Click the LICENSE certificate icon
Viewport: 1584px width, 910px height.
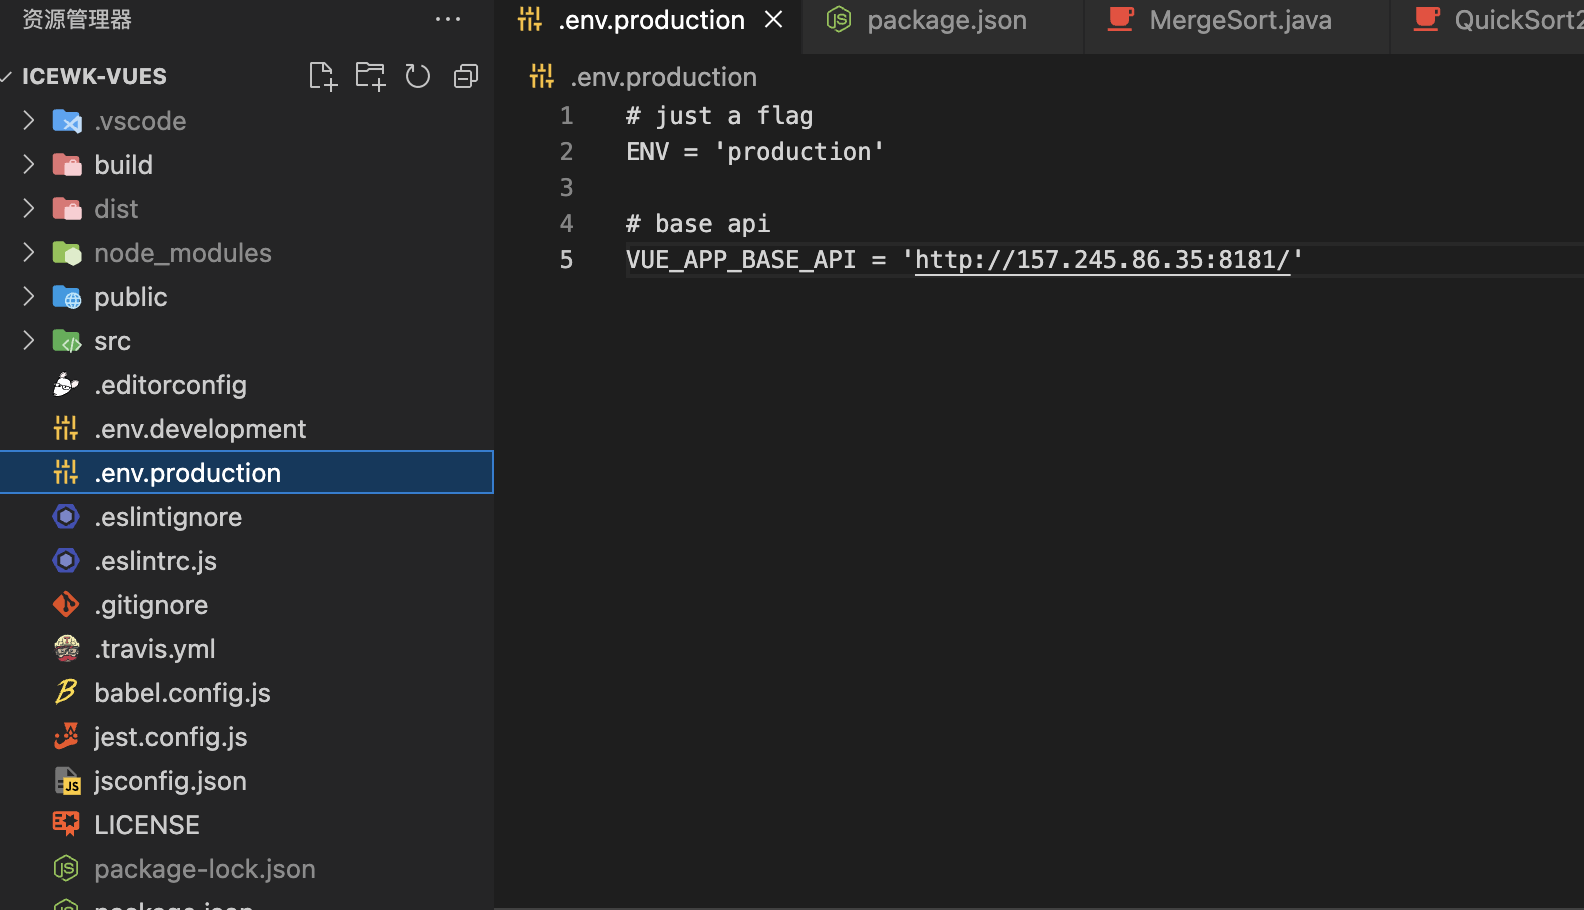click(x=66, y=824)
